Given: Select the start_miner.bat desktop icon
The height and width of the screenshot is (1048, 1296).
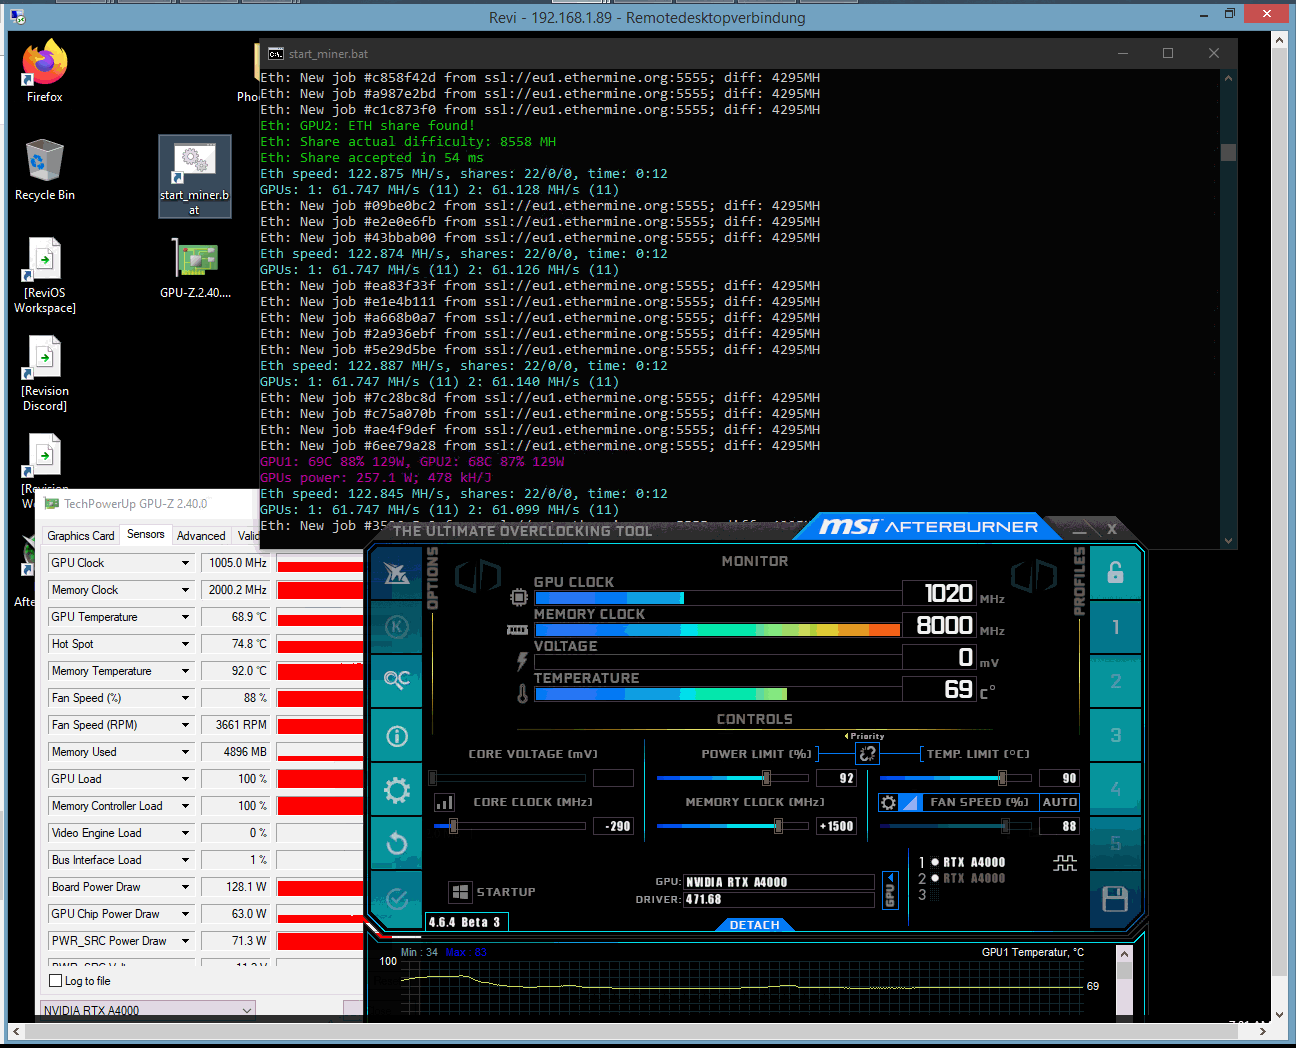Looking at the screenshot, I should tap(195, 176).
